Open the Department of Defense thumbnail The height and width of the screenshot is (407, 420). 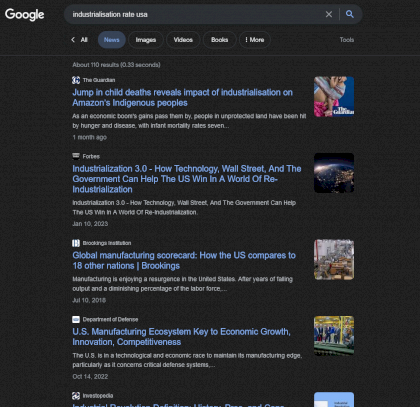(334, 336)
